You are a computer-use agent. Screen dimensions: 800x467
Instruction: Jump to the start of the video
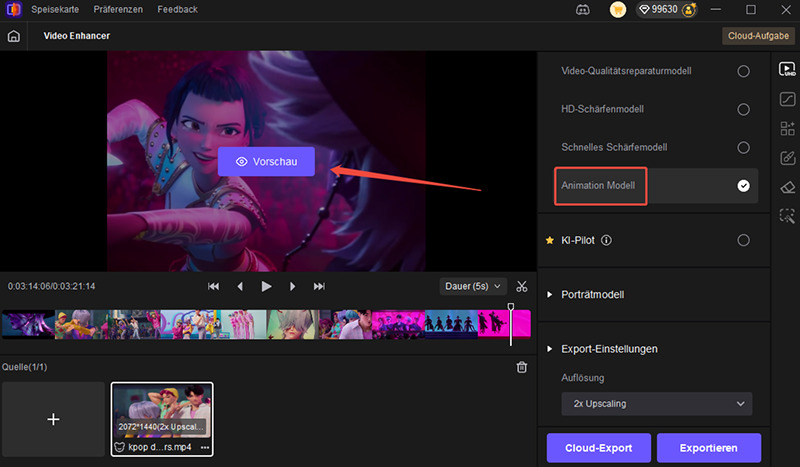(x=213, y=286)
